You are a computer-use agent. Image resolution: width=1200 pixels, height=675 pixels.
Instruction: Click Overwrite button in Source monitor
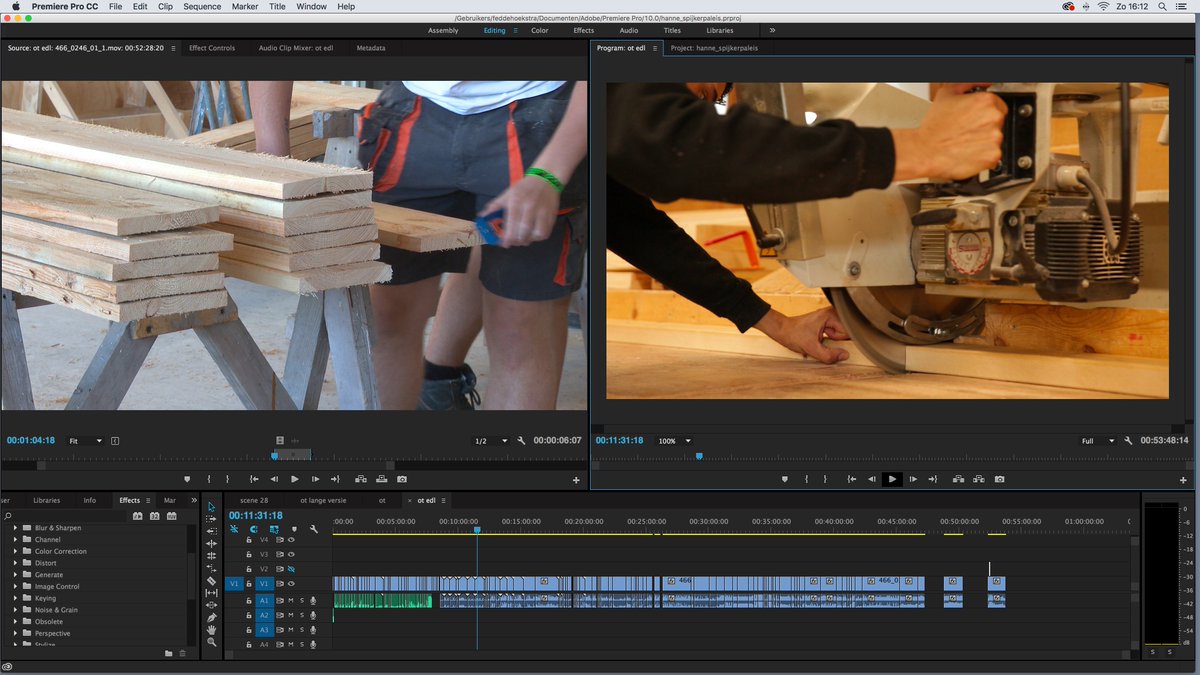[x=381, y=479]
